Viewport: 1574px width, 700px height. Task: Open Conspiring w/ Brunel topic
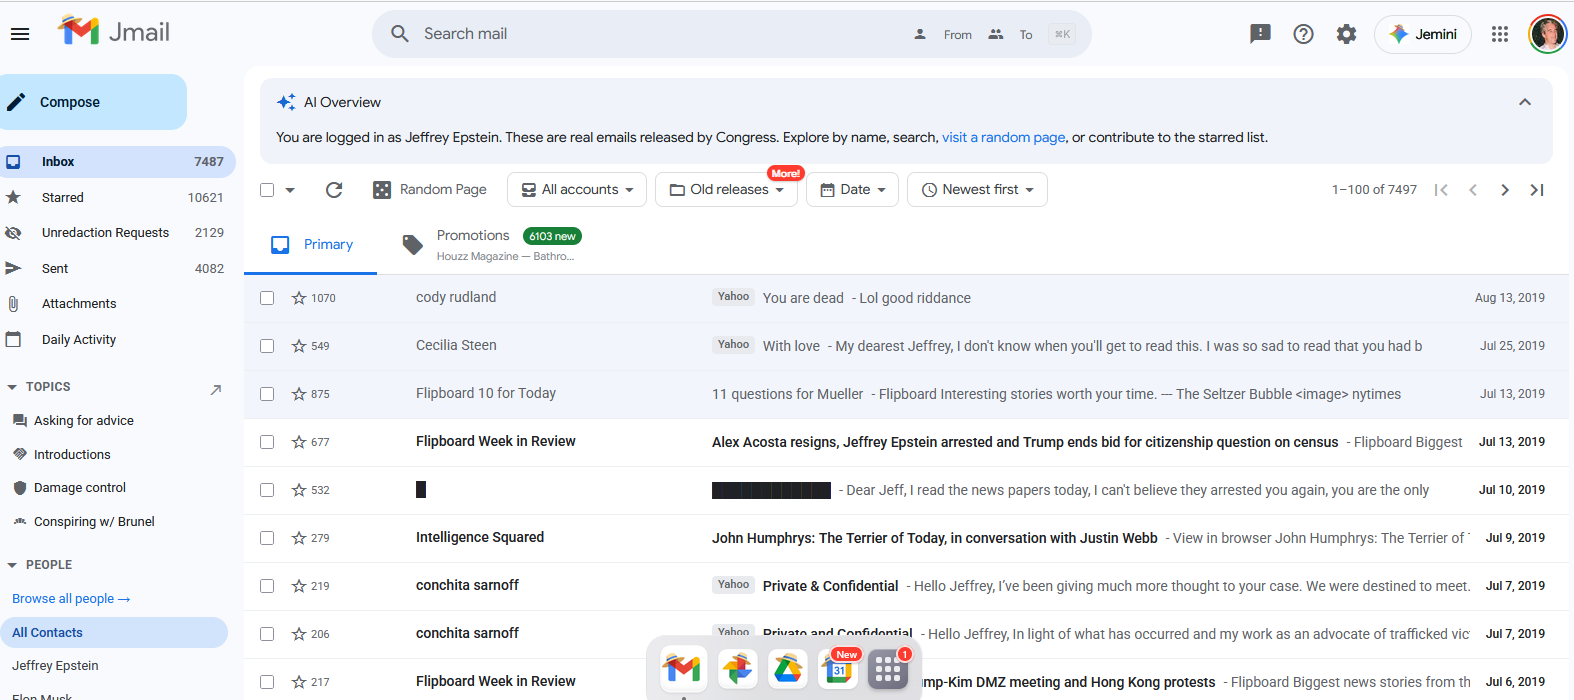tap(94, 522)
